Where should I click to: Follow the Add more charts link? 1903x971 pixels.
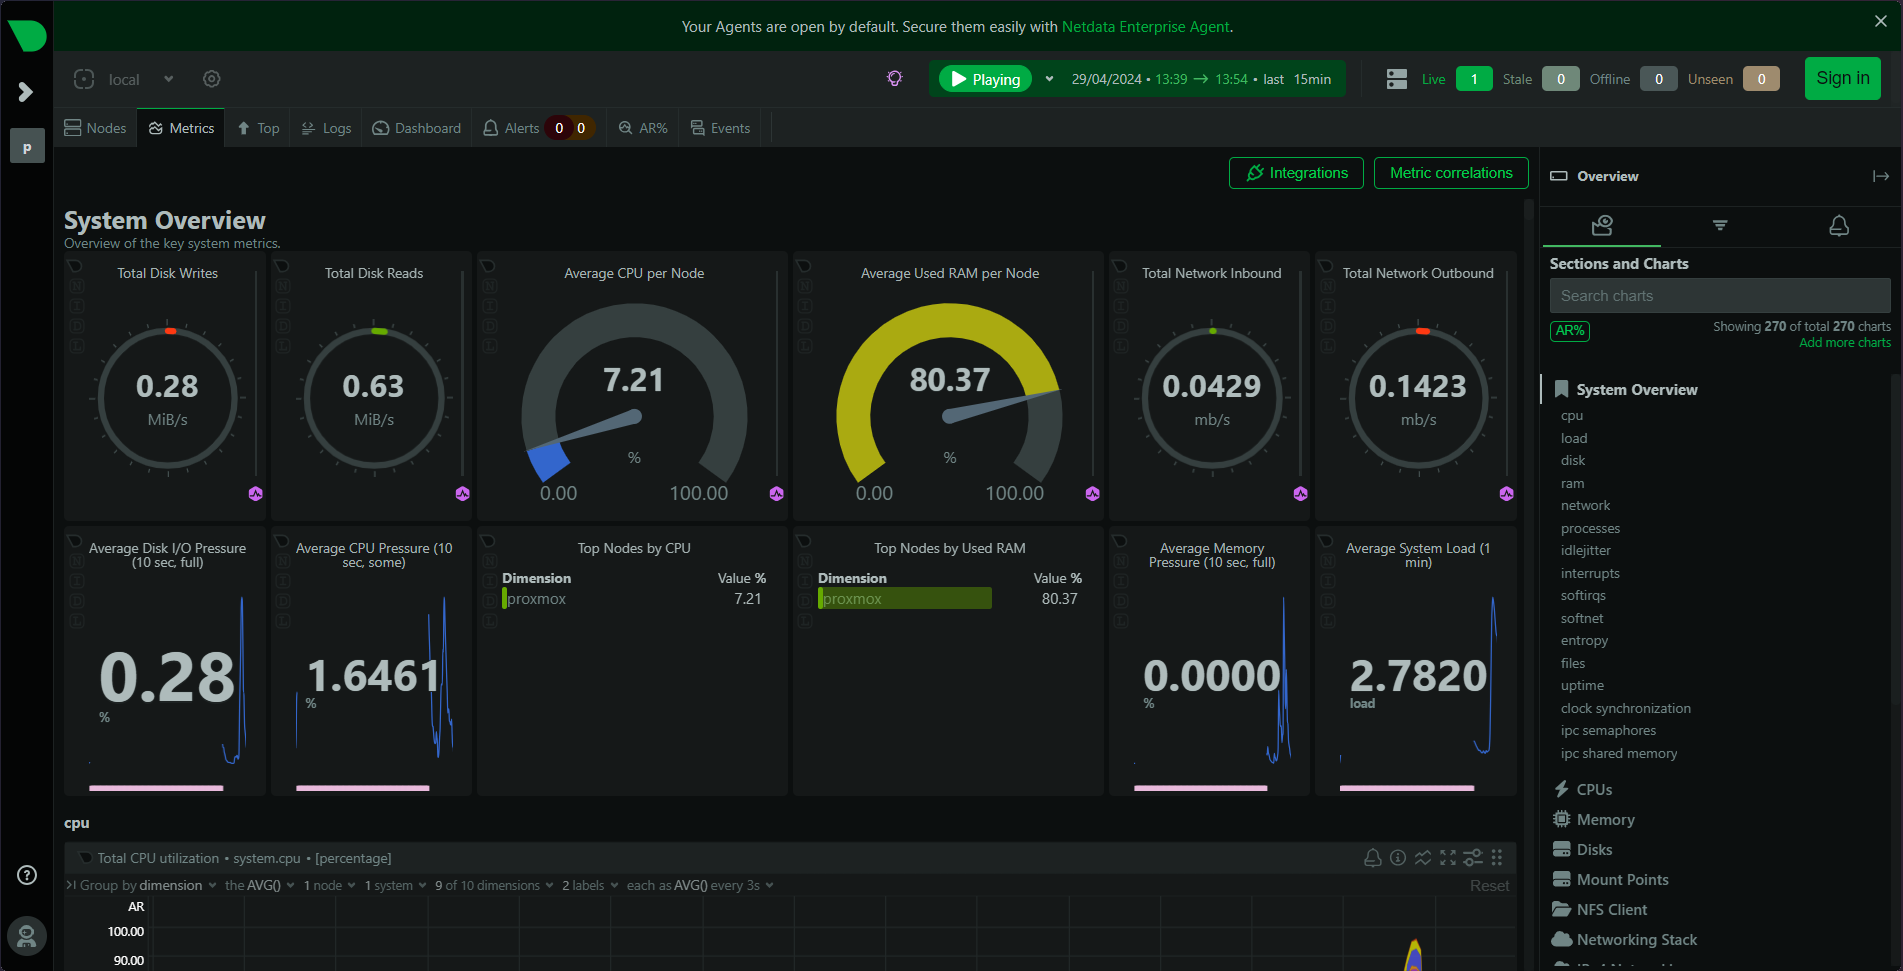point(1844,342)
